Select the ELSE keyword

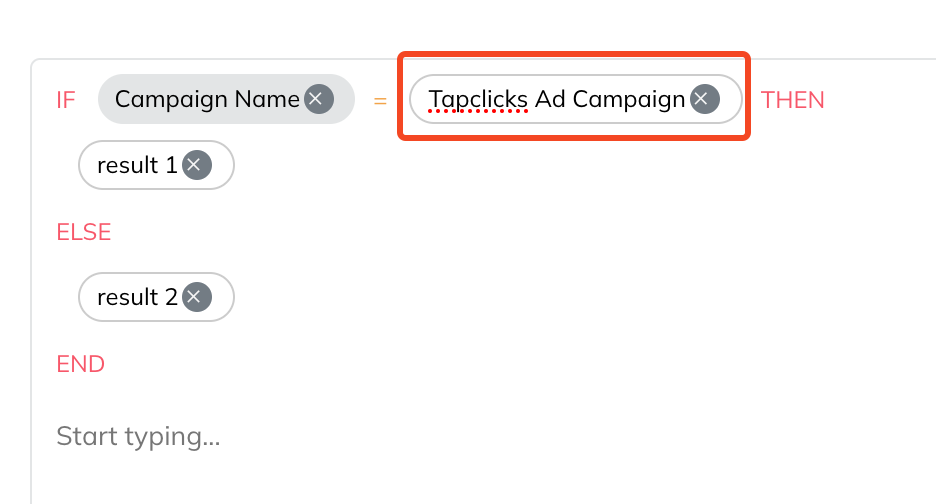point(84,232)
